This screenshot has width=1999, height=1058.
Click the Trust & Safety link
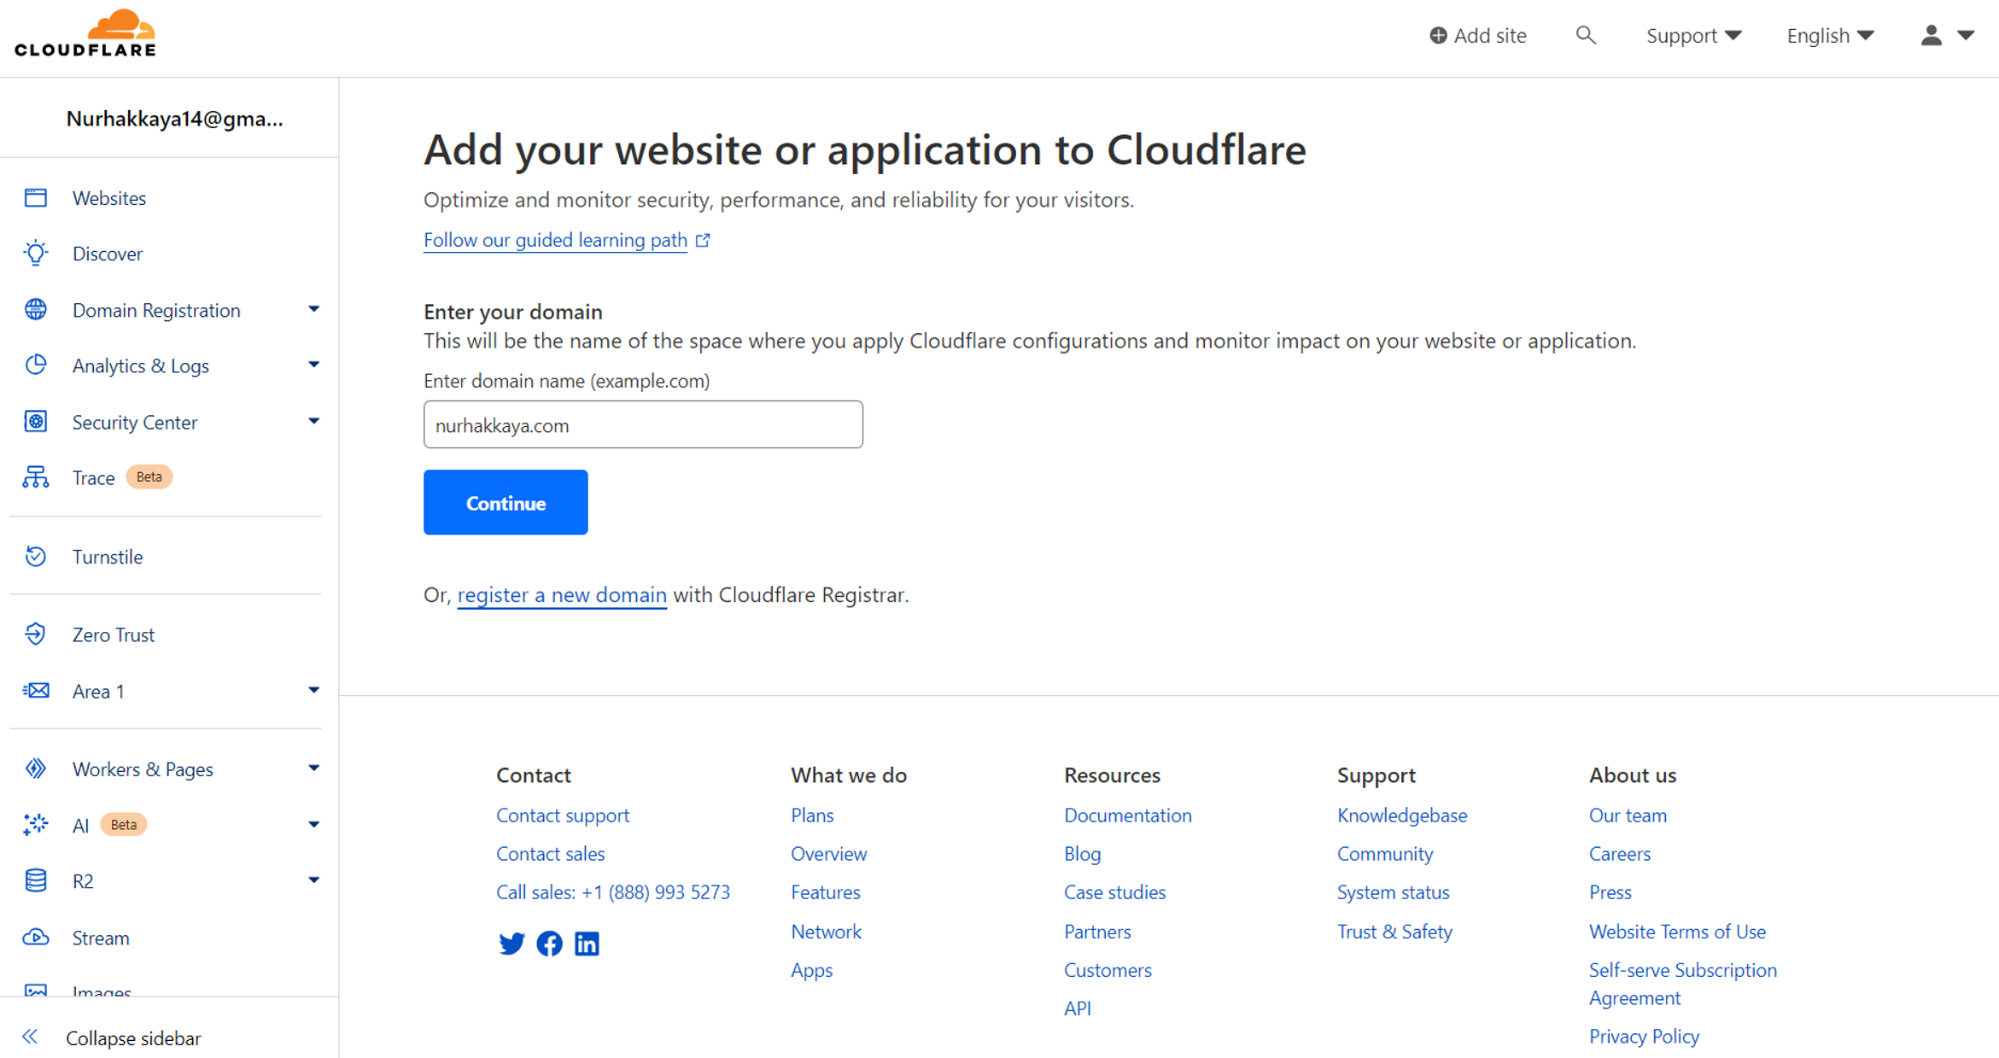click(1395, 931)
